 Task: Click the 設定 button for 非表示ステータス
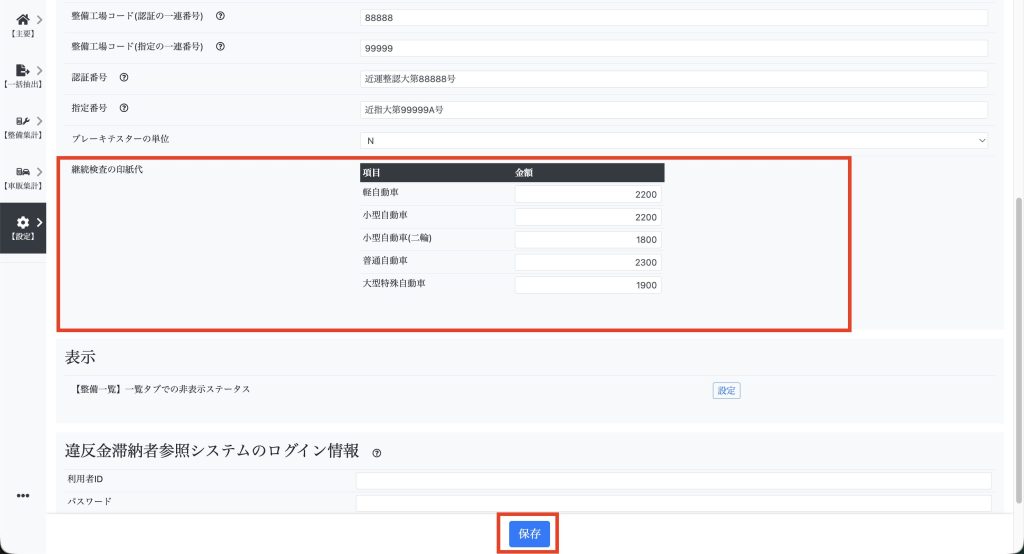click(x=726, y=390)
